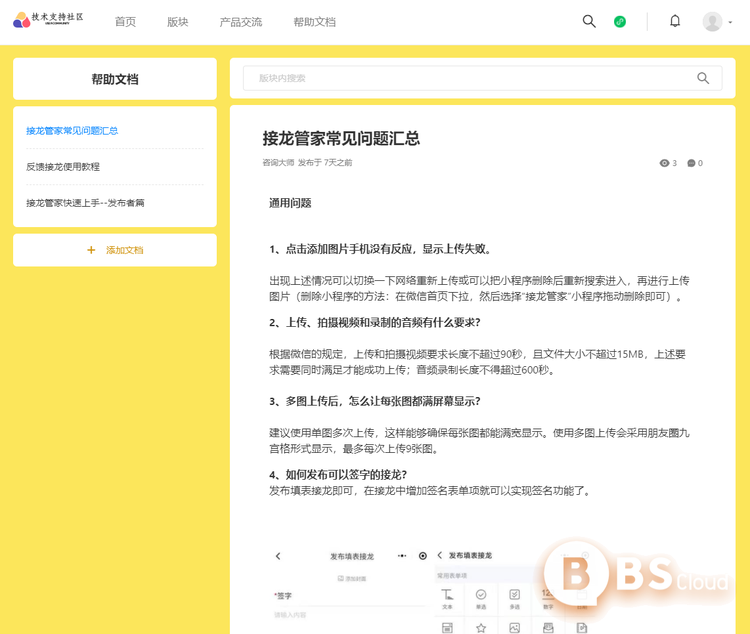This screenshot has height=634, width=750.
Task: Click the star icon in the form items grid
Action: click(481, 628)
